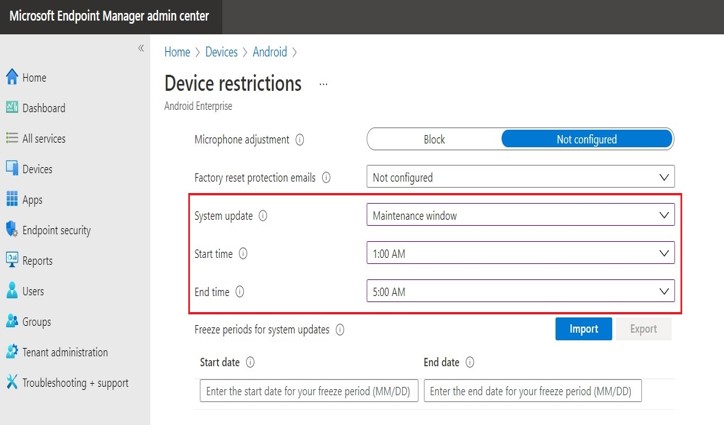Open Endpoint security shield icon
The height and width of the screenshot is (425, 724).
[x=12, y=230]
